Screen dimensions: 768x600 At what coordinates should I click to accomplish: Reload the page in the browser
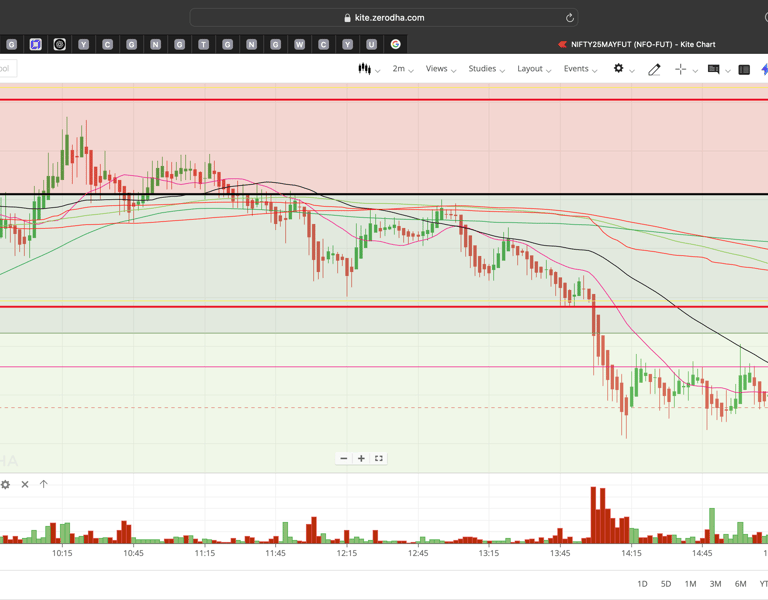570,18
